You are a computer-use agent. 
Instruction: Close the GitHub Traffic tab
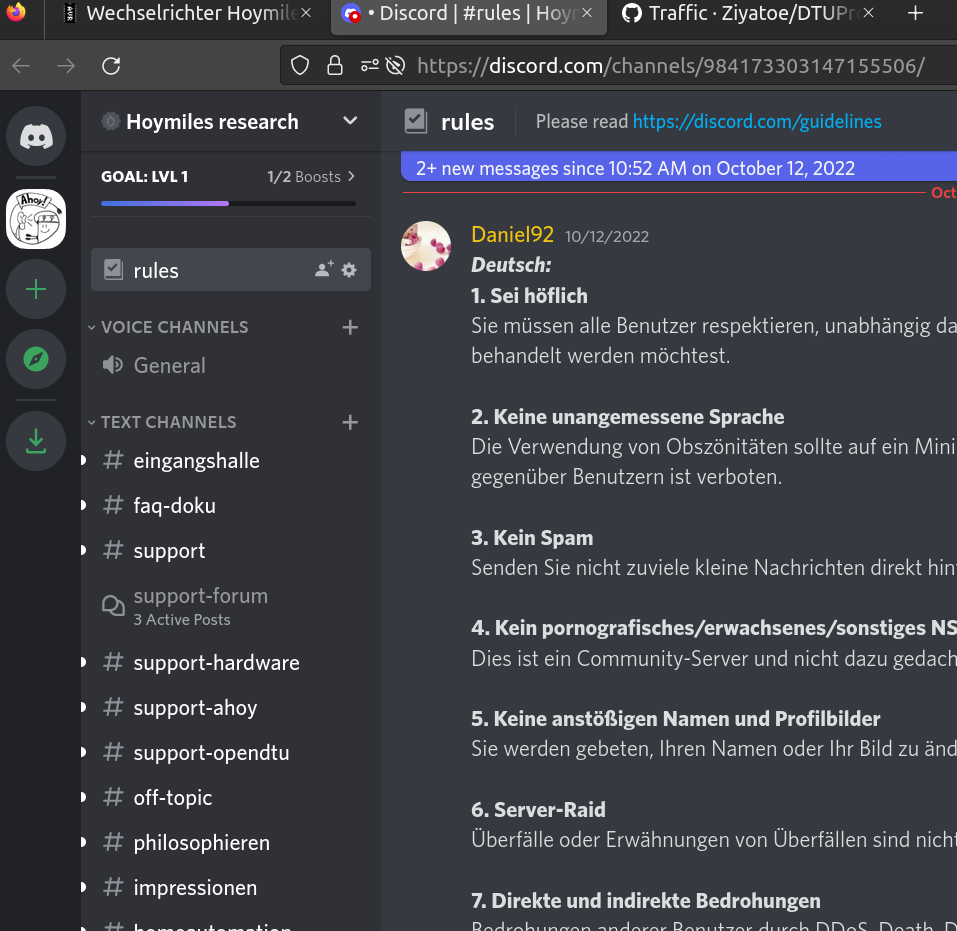click(x=869, y=13)
